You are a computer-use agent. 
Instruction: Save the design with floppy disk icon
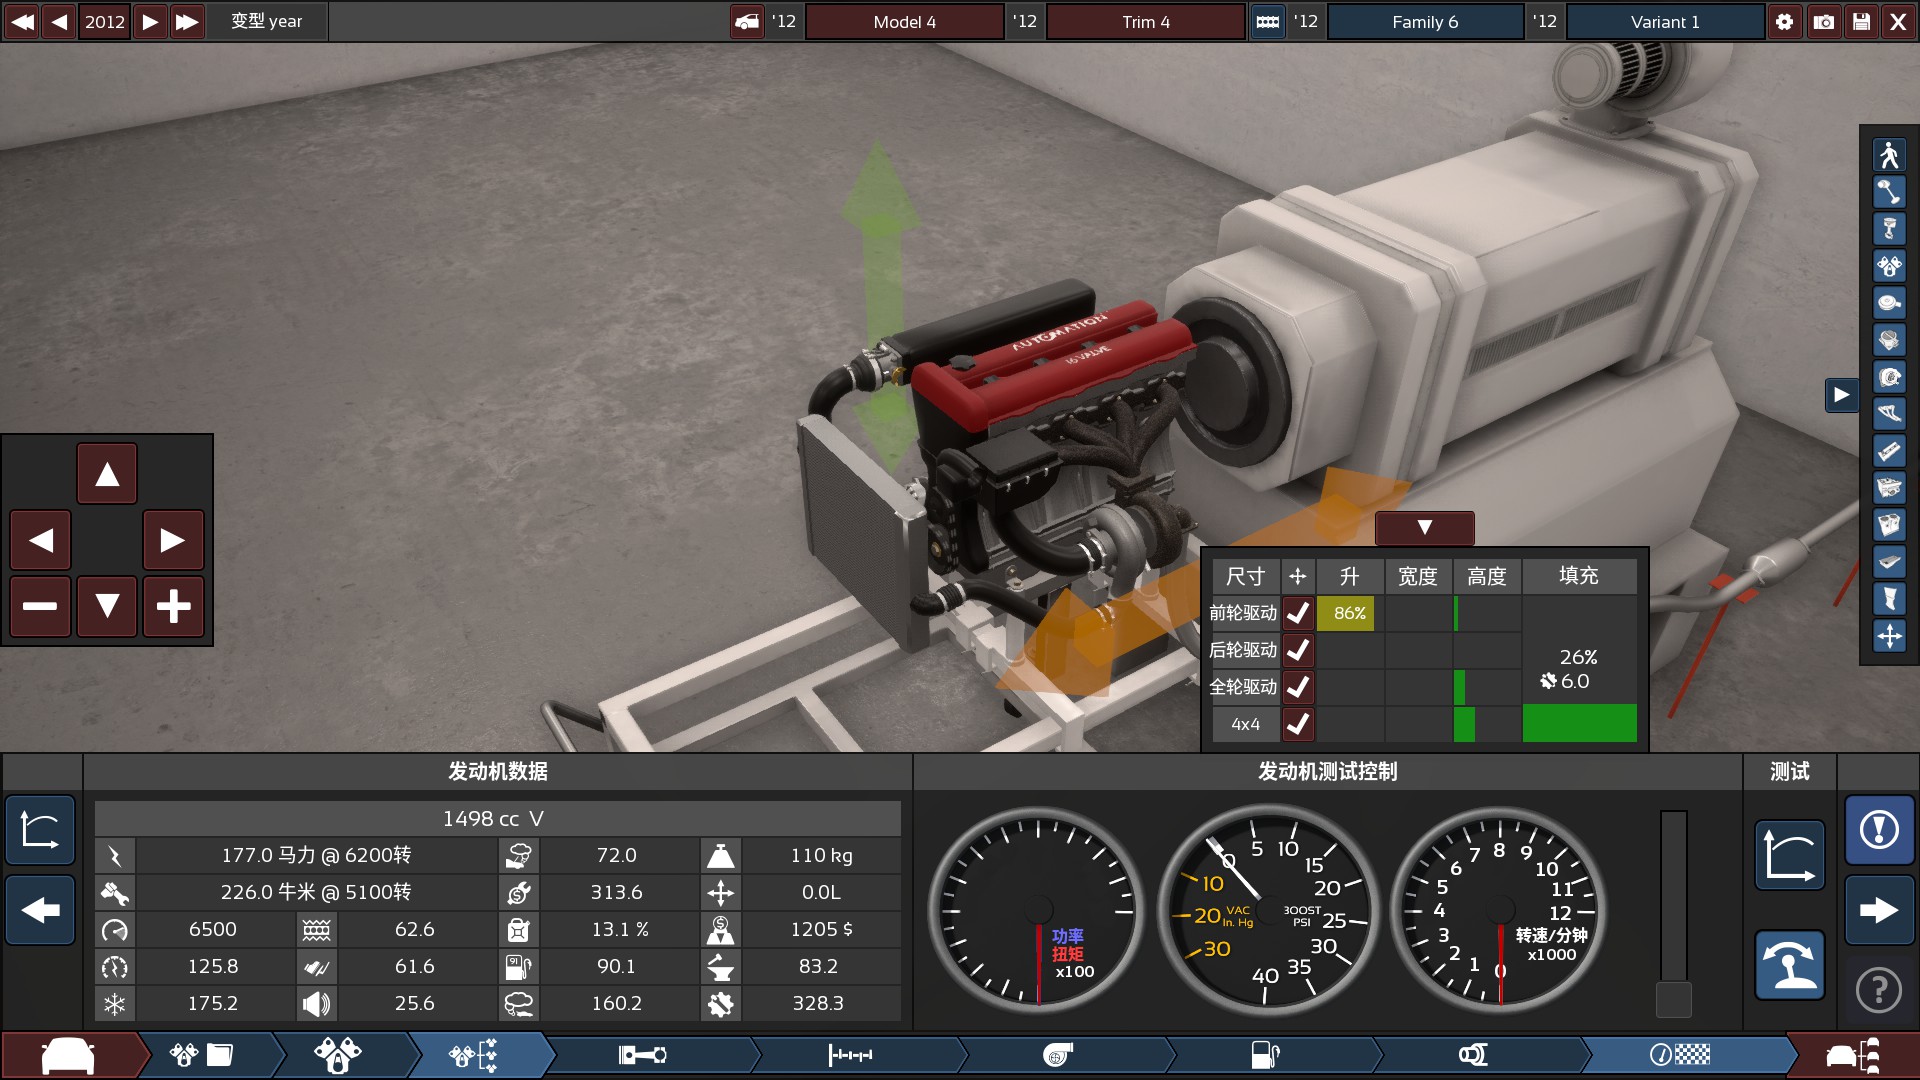coord(1861,21)
